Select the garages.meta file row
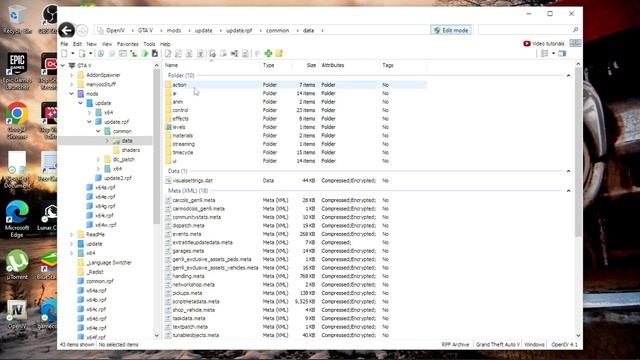Image resolution: width=640 pixels, height=360 pixels. point(296,251)
